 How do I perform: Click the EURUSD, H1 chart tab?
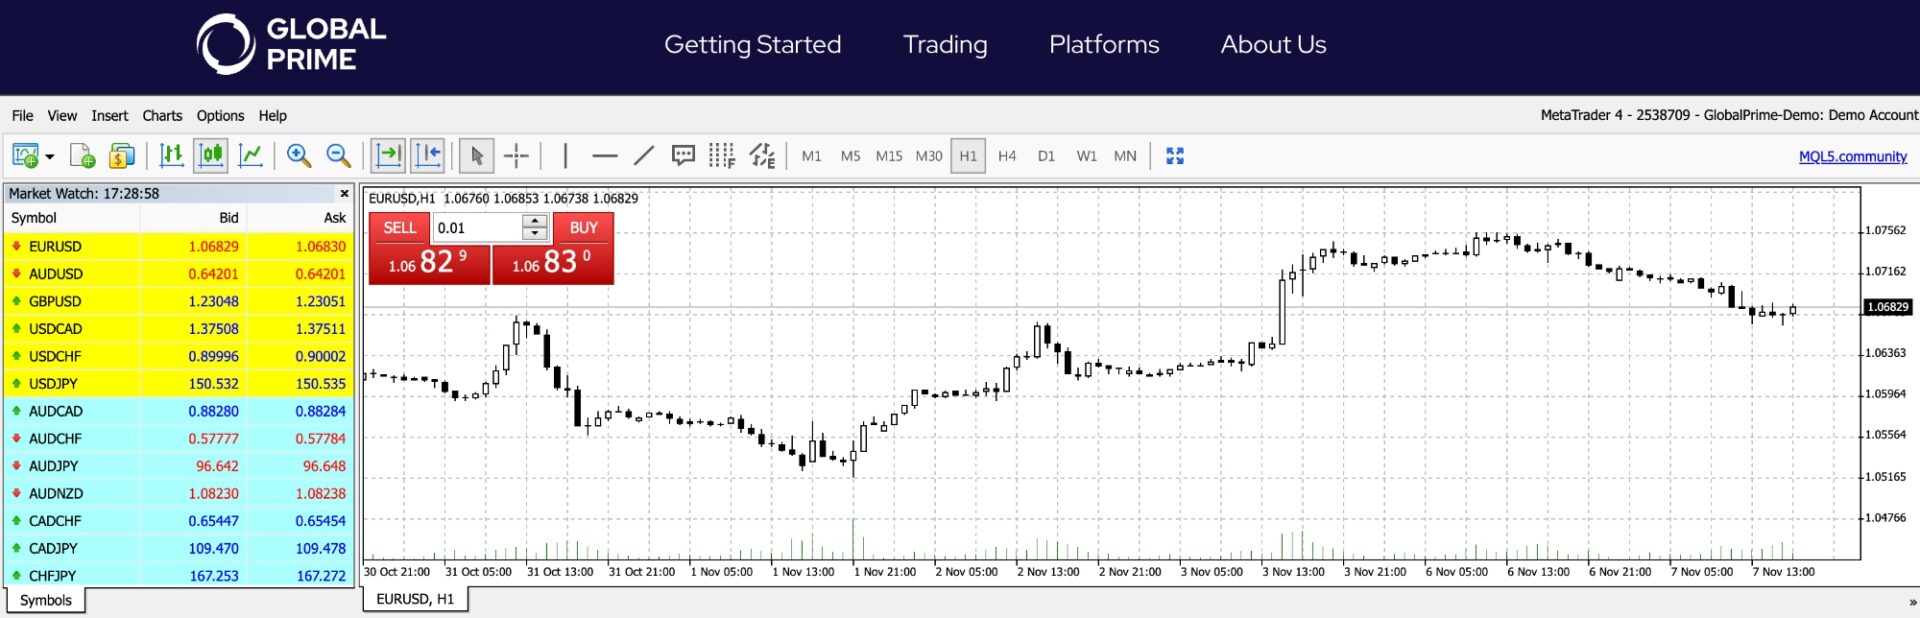415,599
